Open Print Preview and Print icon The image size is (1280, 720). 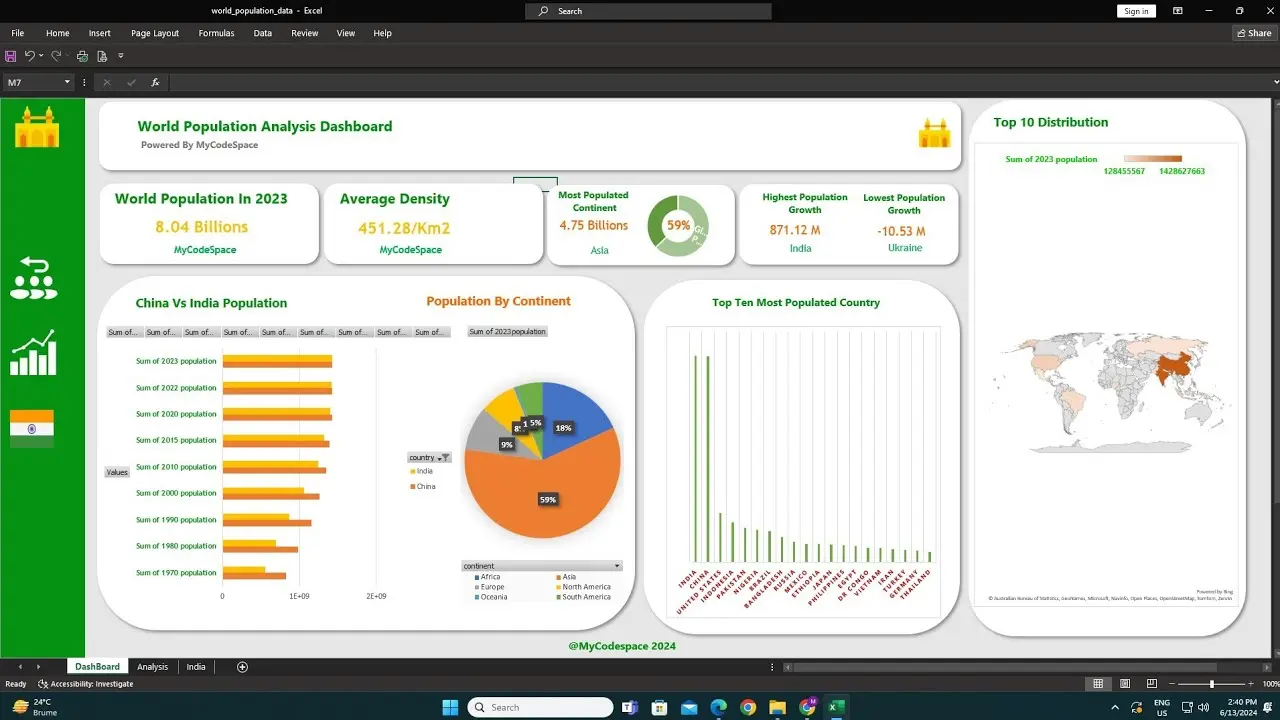coord(102,56)
